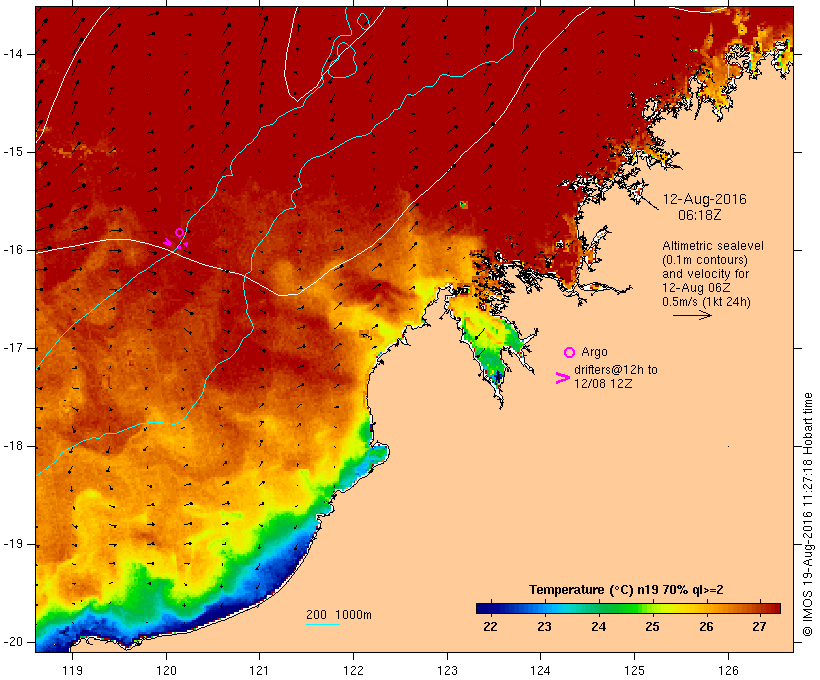Click the 121 longitude axis label
This screenshot has height=680, width=820.
point(259,670)
